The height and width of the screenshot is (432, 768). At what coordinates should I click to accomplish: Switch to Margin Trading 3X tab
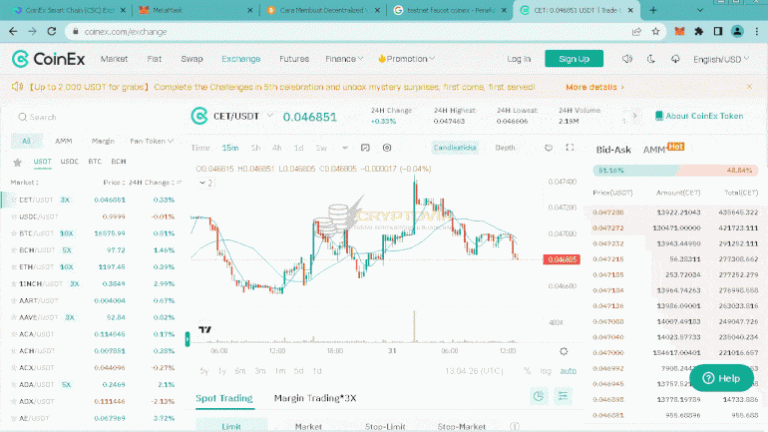click(314, 397)
